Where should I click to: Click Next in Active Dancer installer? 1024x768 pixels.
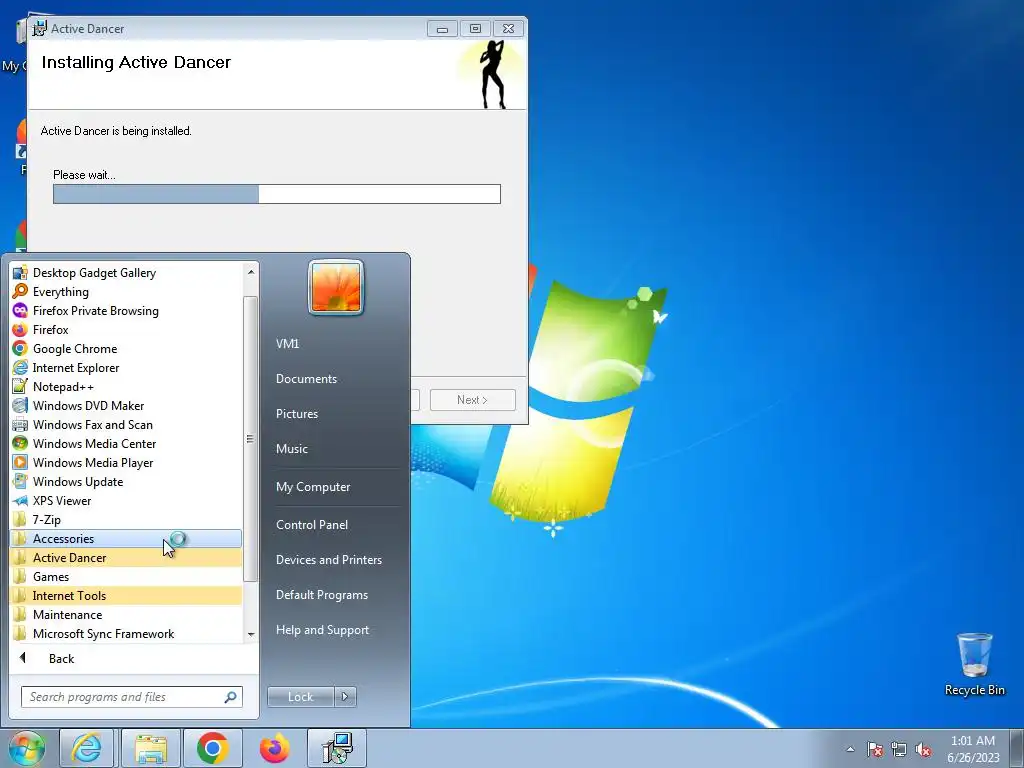tap(473, 400)
